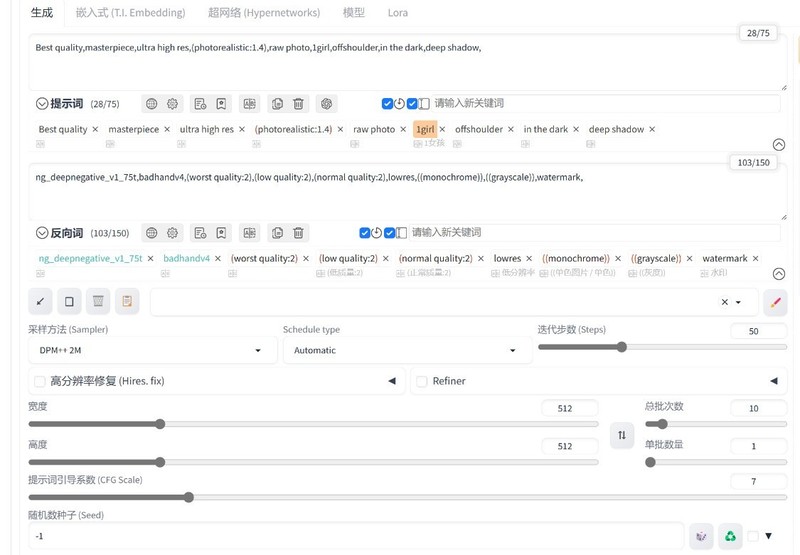800x555 pixels.
Task: Switch to 超网络 (Hypernetworks) tab
Action: tap(264, 13)
